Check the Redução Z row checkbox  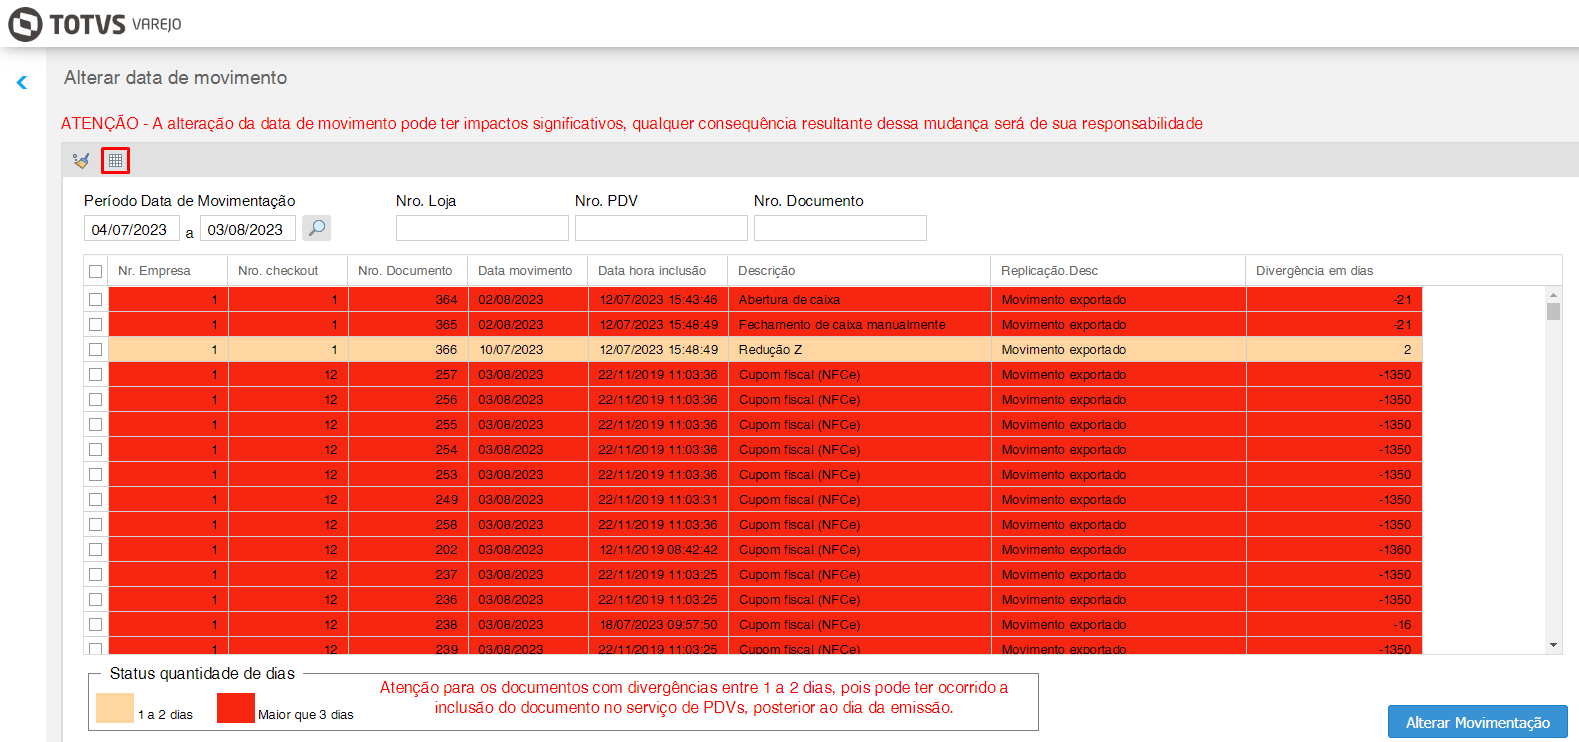pos(95,349)
